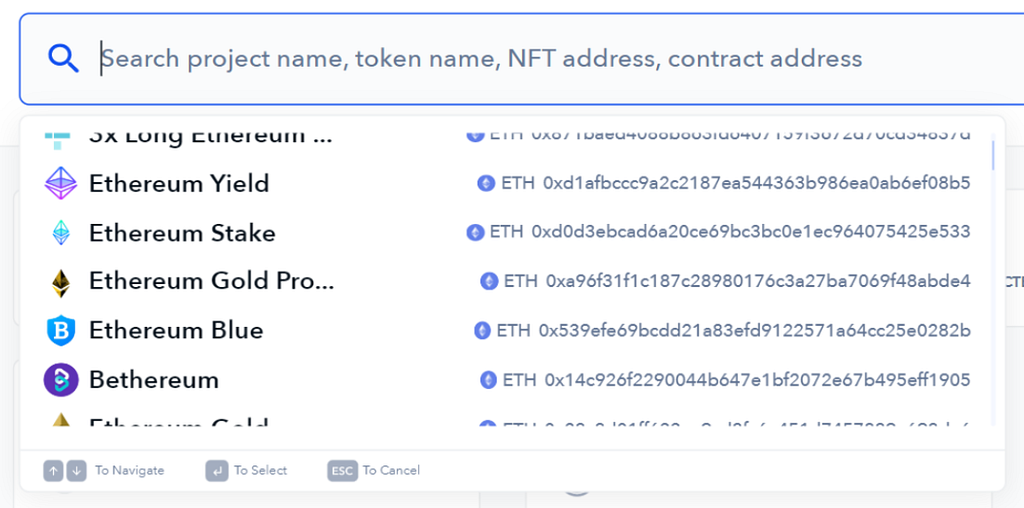Focus the project search input field
Viewport: 1024px width, 508px height.
click(x=480, y=59)
